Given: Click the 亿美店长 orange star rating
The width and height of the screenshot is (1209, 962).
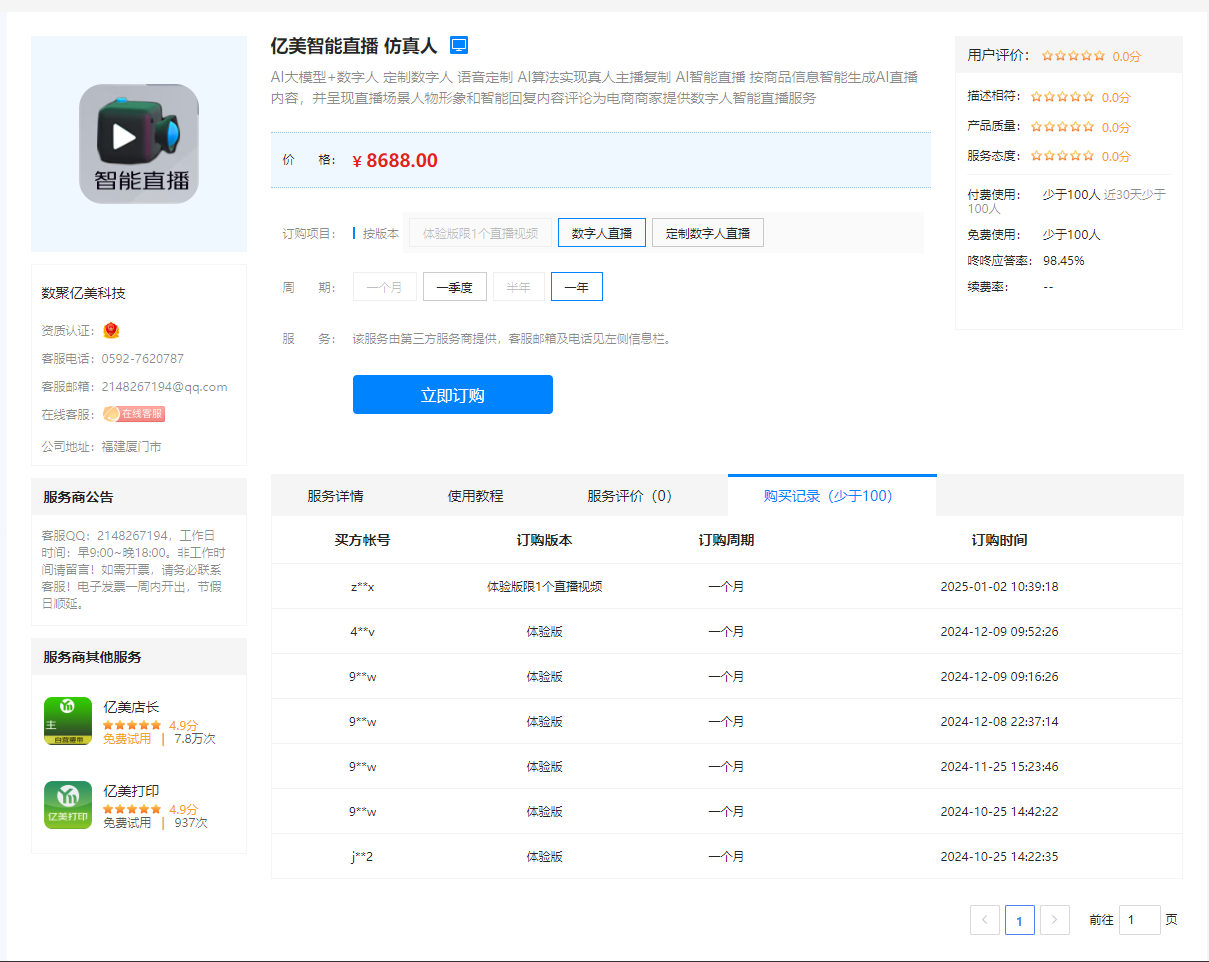Looking at the screenshot, I should (132, 725).
